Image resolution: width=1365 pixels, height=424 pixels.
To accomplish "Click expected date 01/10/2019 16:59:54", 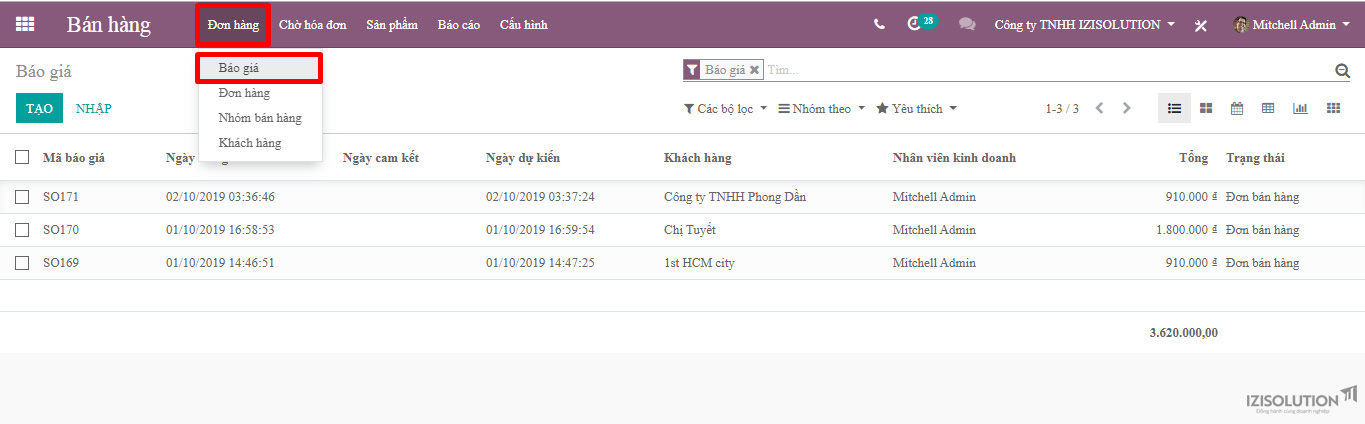I will pos(540,230).
